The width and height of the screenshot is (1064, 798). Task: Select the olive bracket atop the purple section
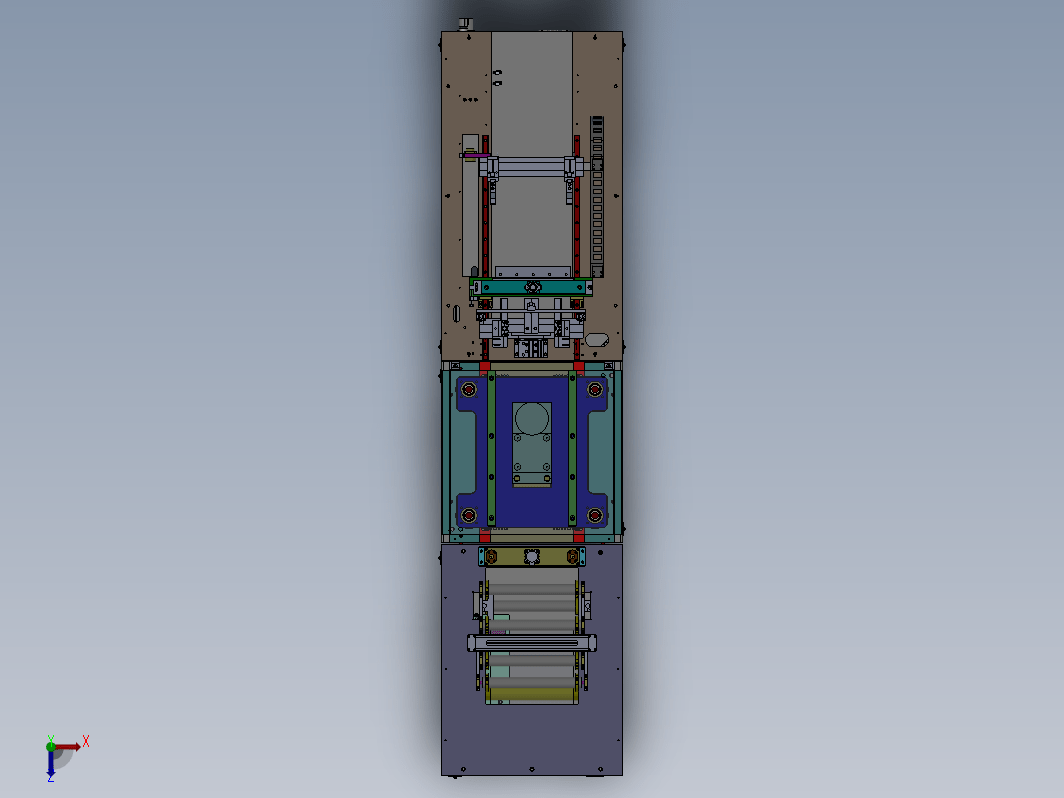pyautogui.click(x=532, y=556)
